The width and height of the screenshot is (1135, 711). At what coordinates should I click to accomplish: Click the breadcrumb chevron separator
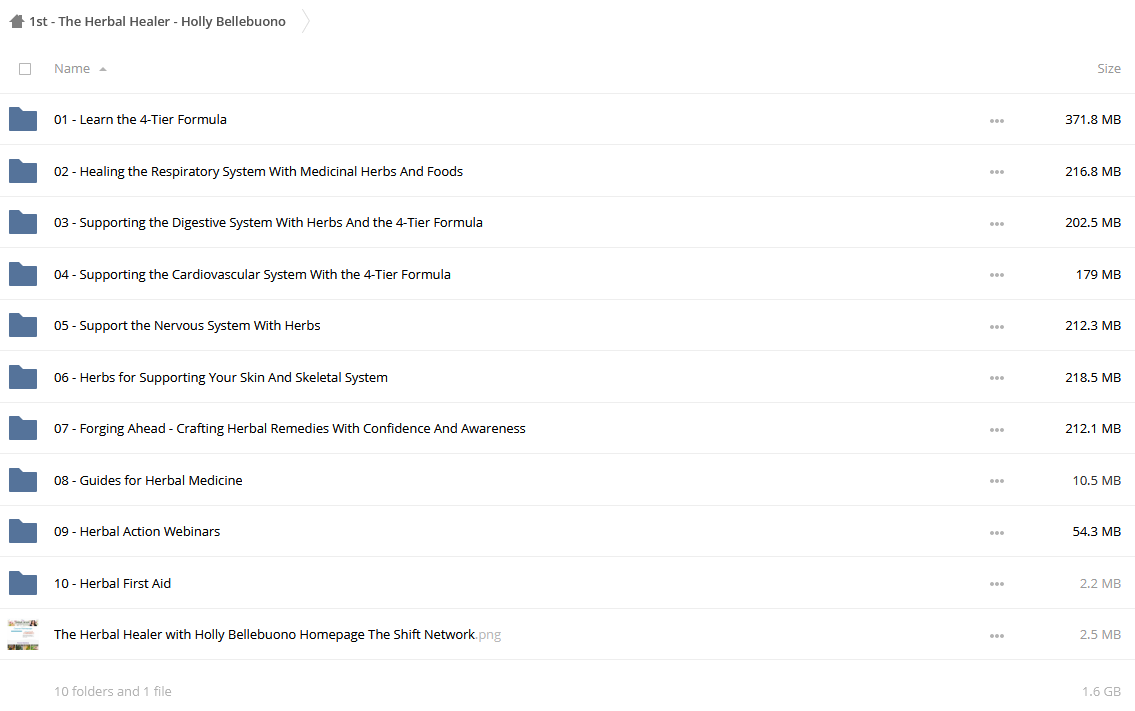305,21
